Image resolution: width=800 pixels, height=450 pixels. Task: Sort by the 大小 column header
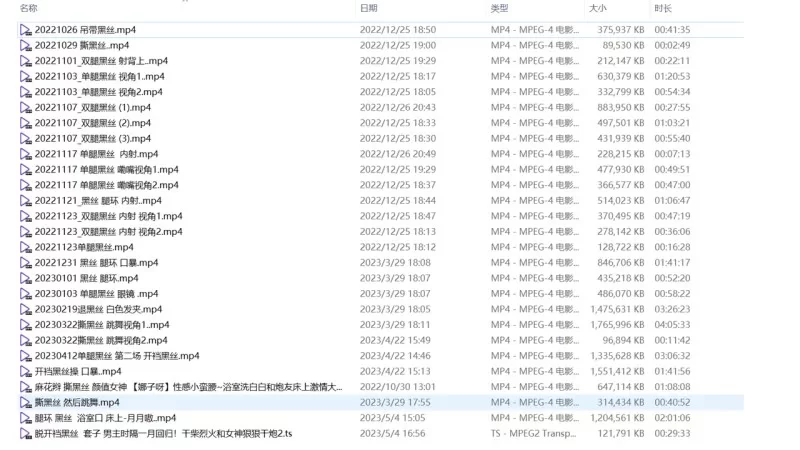click(x=598, y=8)
